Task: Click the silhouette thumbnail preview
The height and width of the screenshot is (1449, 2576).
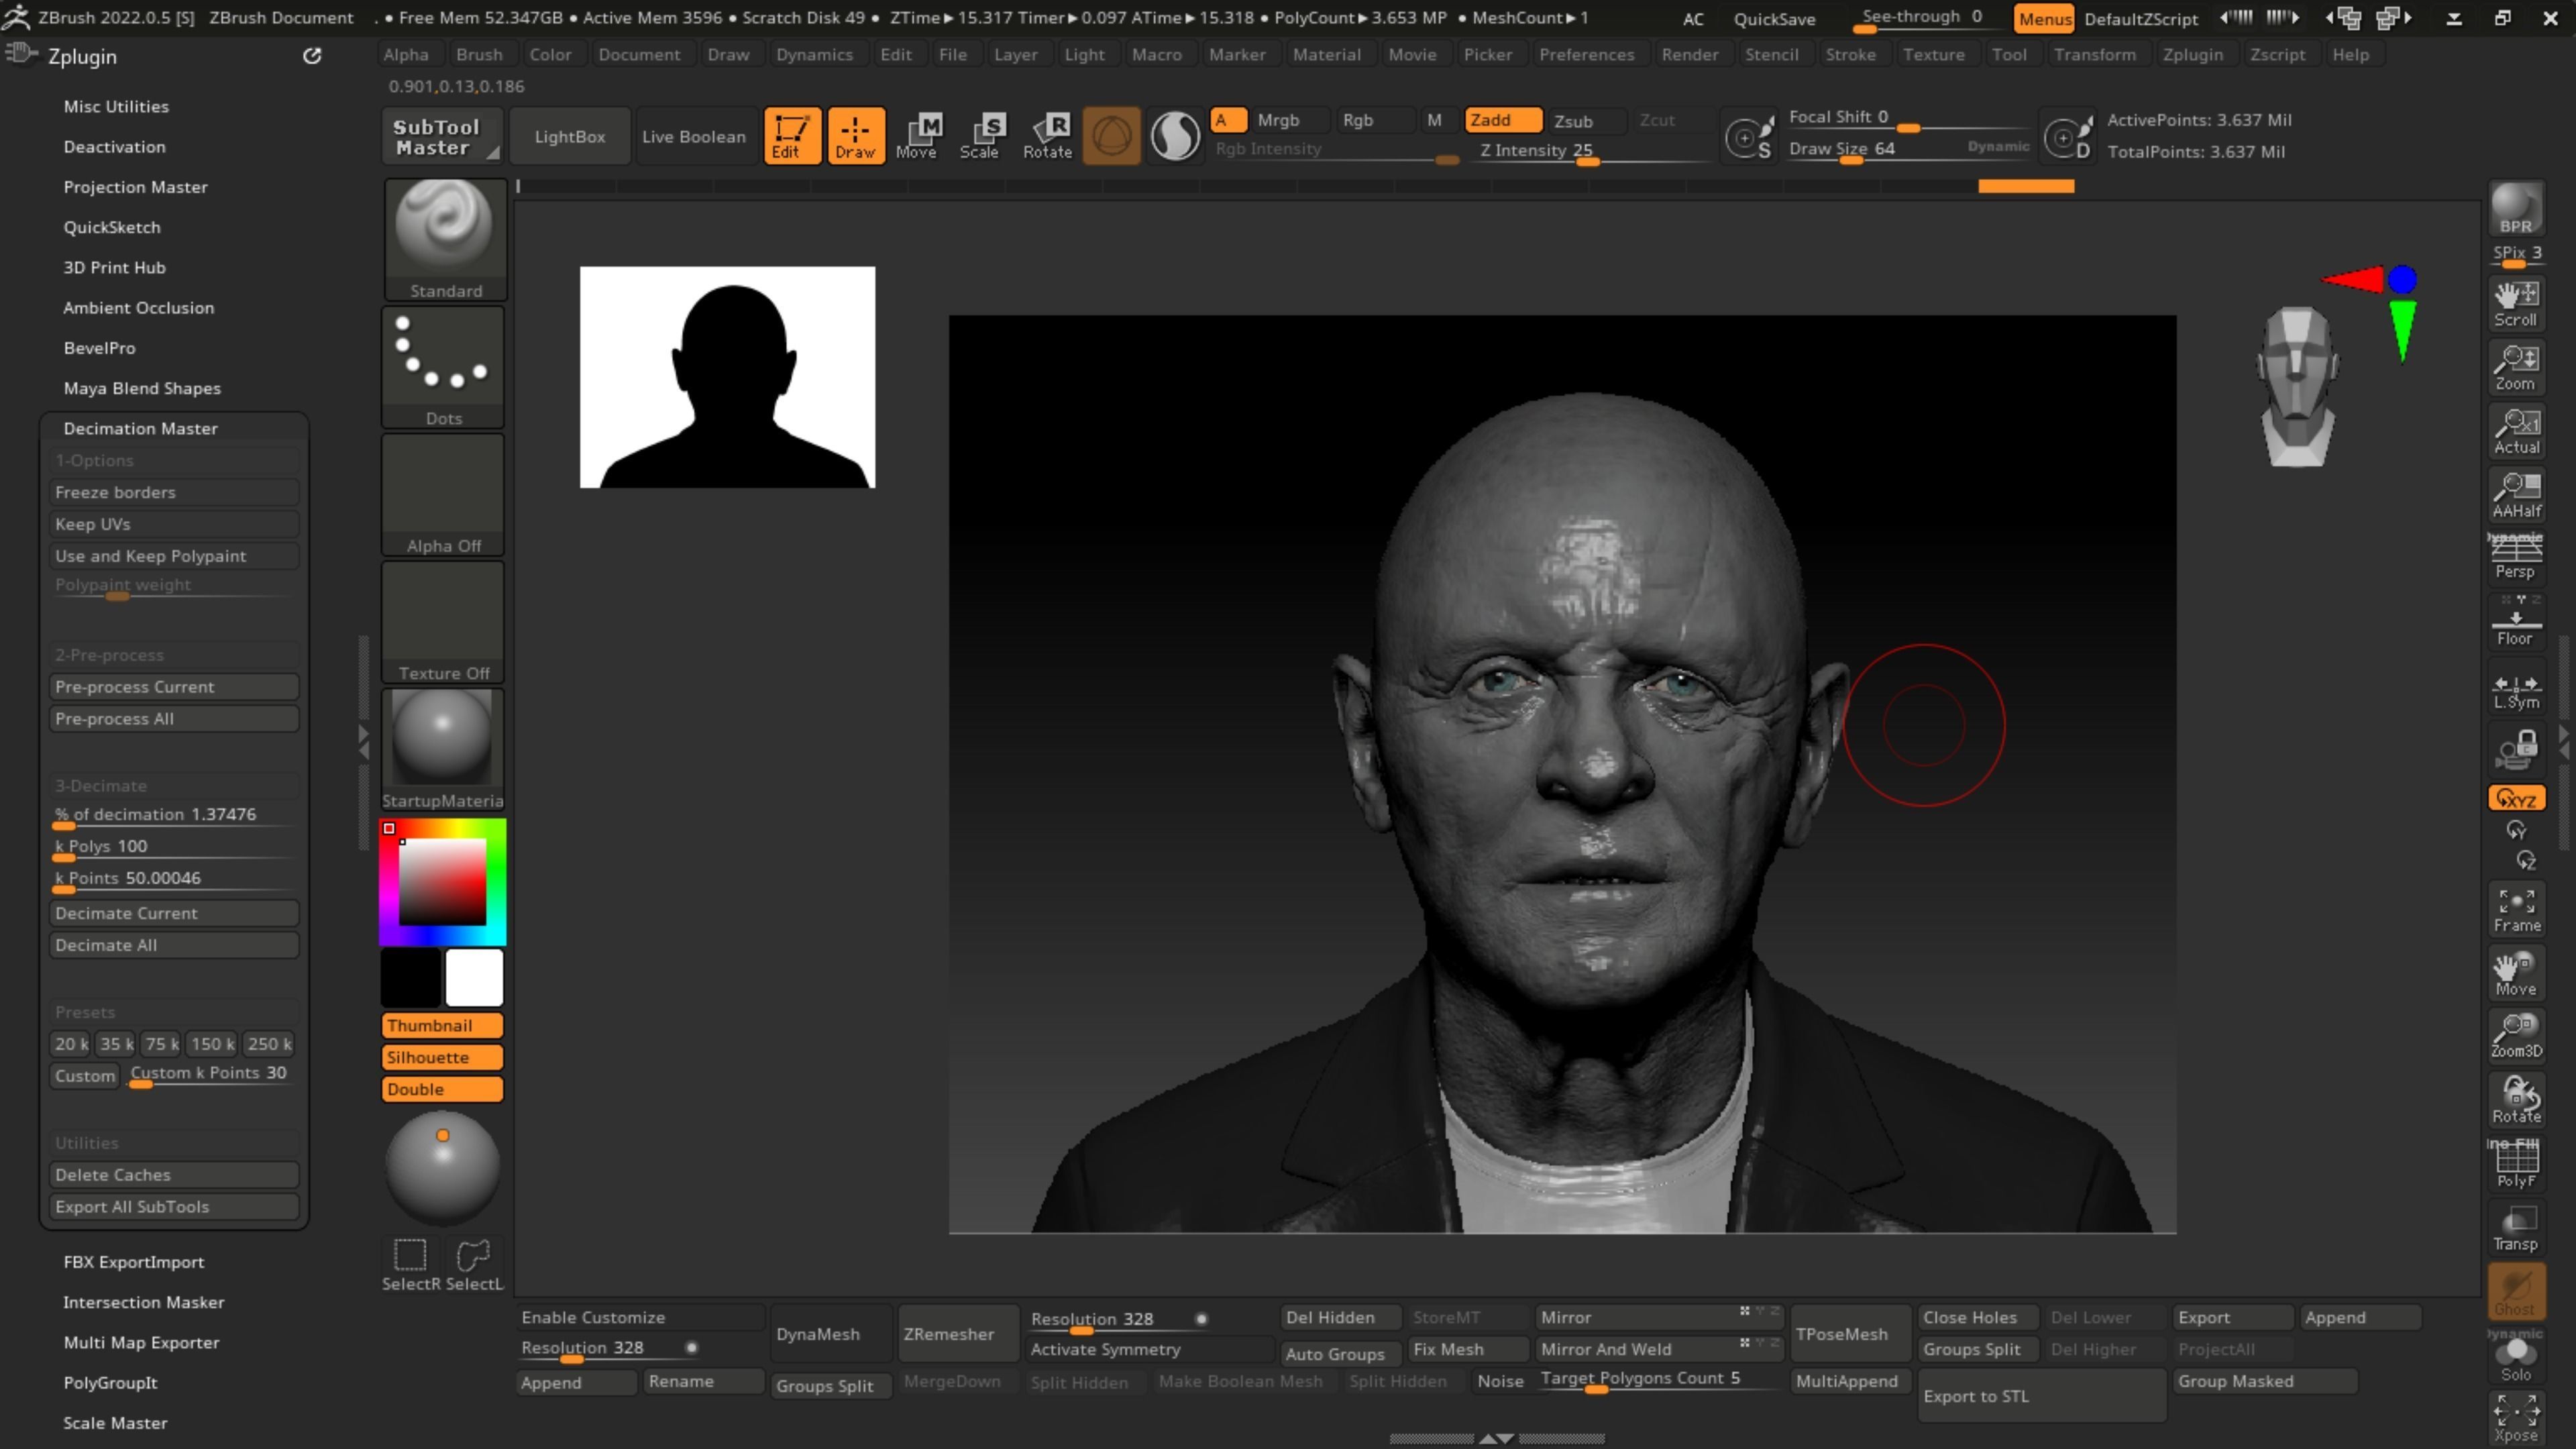Action: [x=727, y=377]
